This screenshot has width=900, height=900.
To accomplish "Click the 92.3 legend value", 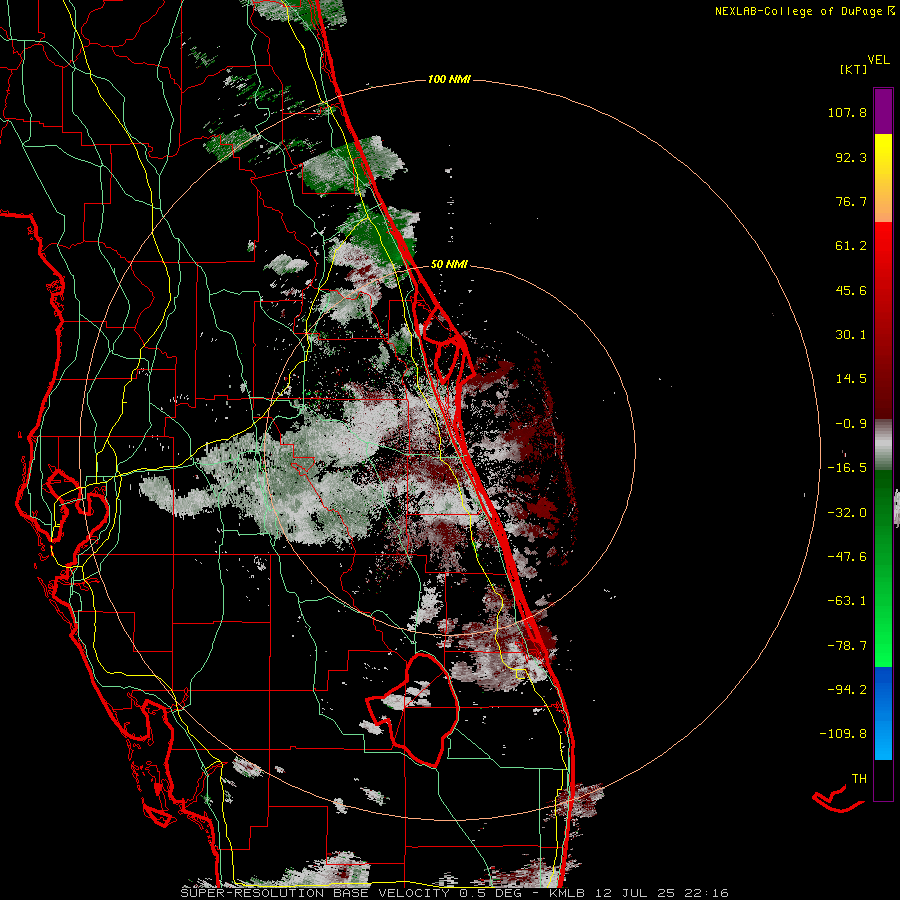I will coord(851,157).
